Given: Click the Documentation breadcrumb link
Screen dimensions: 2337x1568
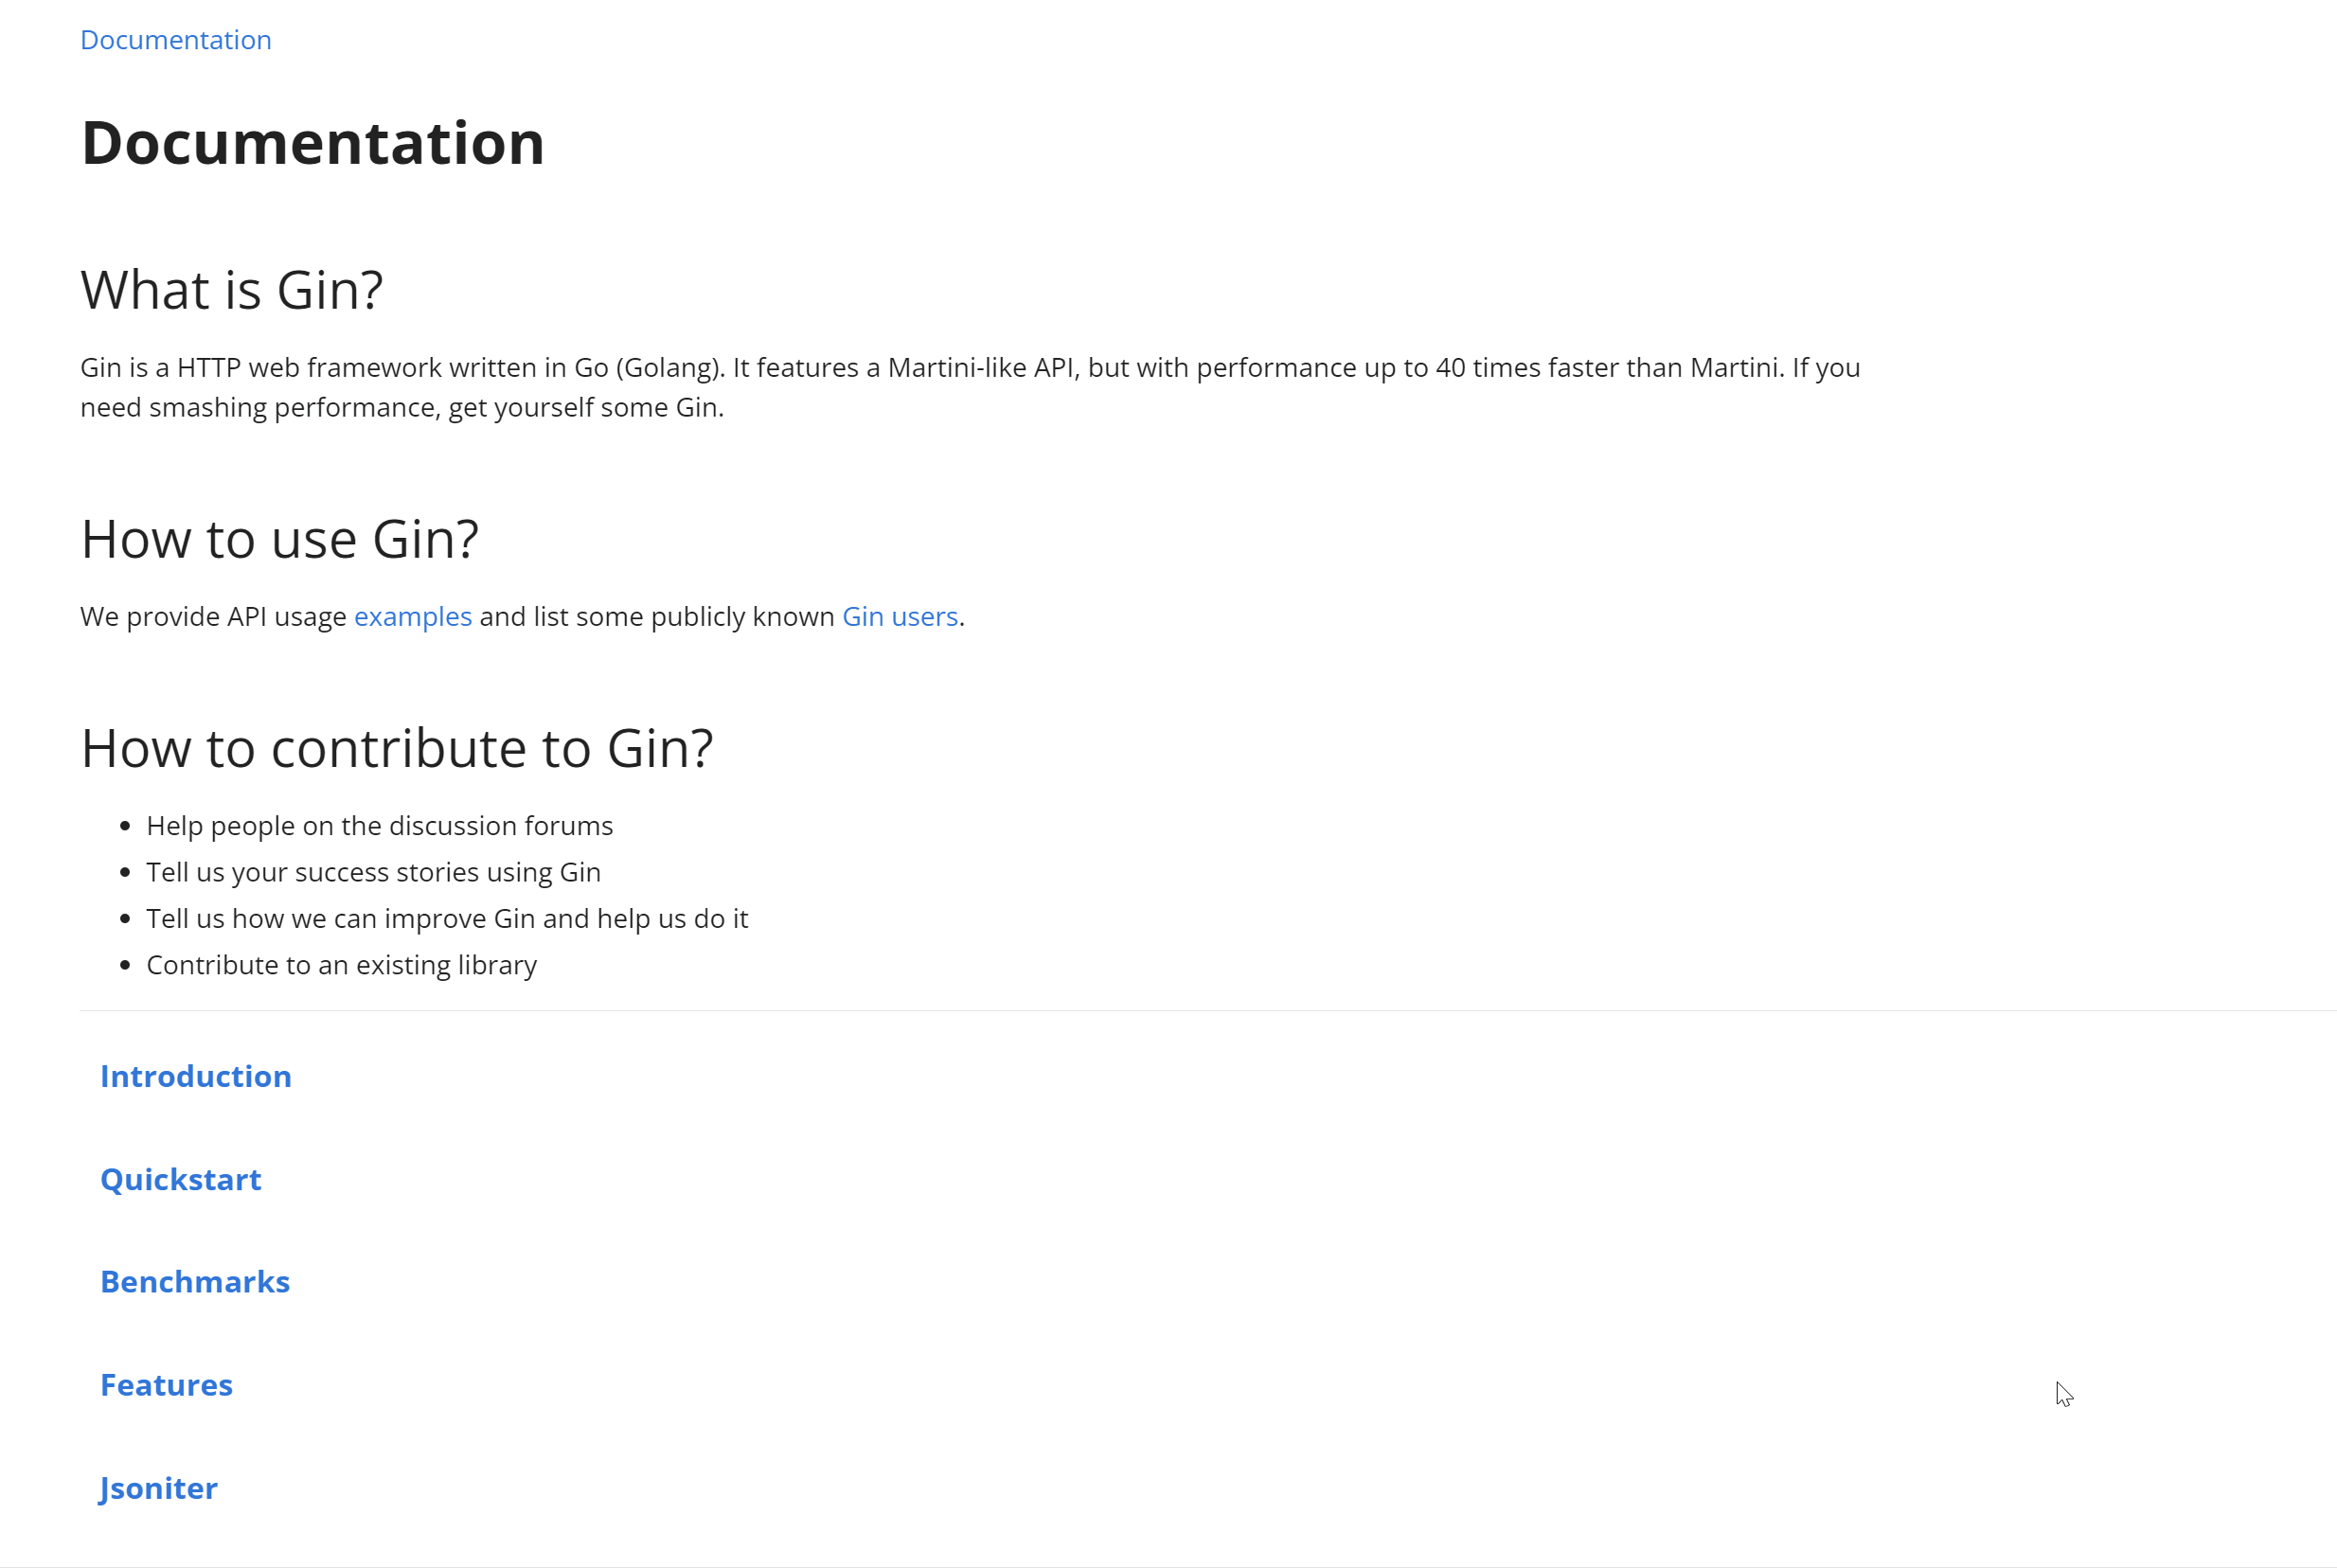Looking at the screenshot, I should 175,40.
